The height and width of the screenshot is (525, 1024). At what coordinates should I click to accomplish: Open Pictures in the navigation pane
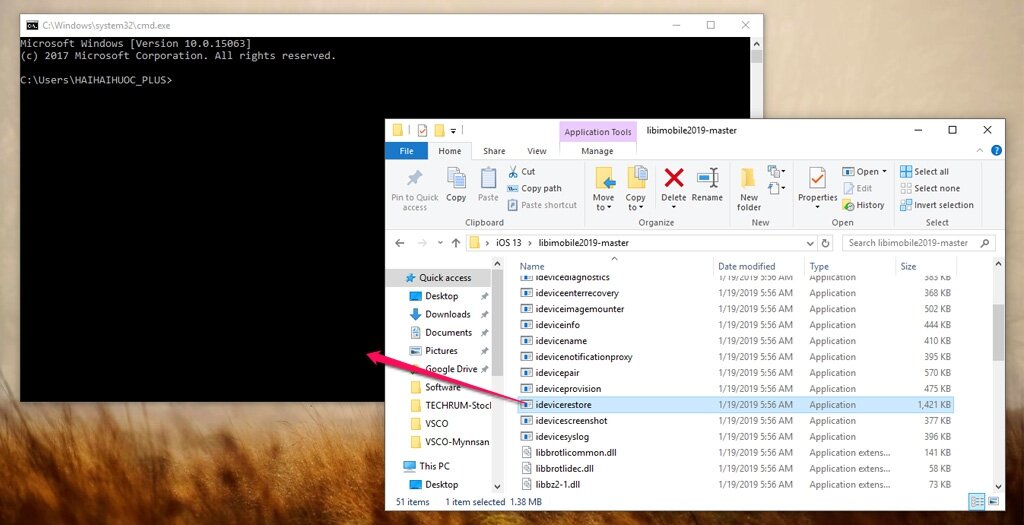pos(441,351)
